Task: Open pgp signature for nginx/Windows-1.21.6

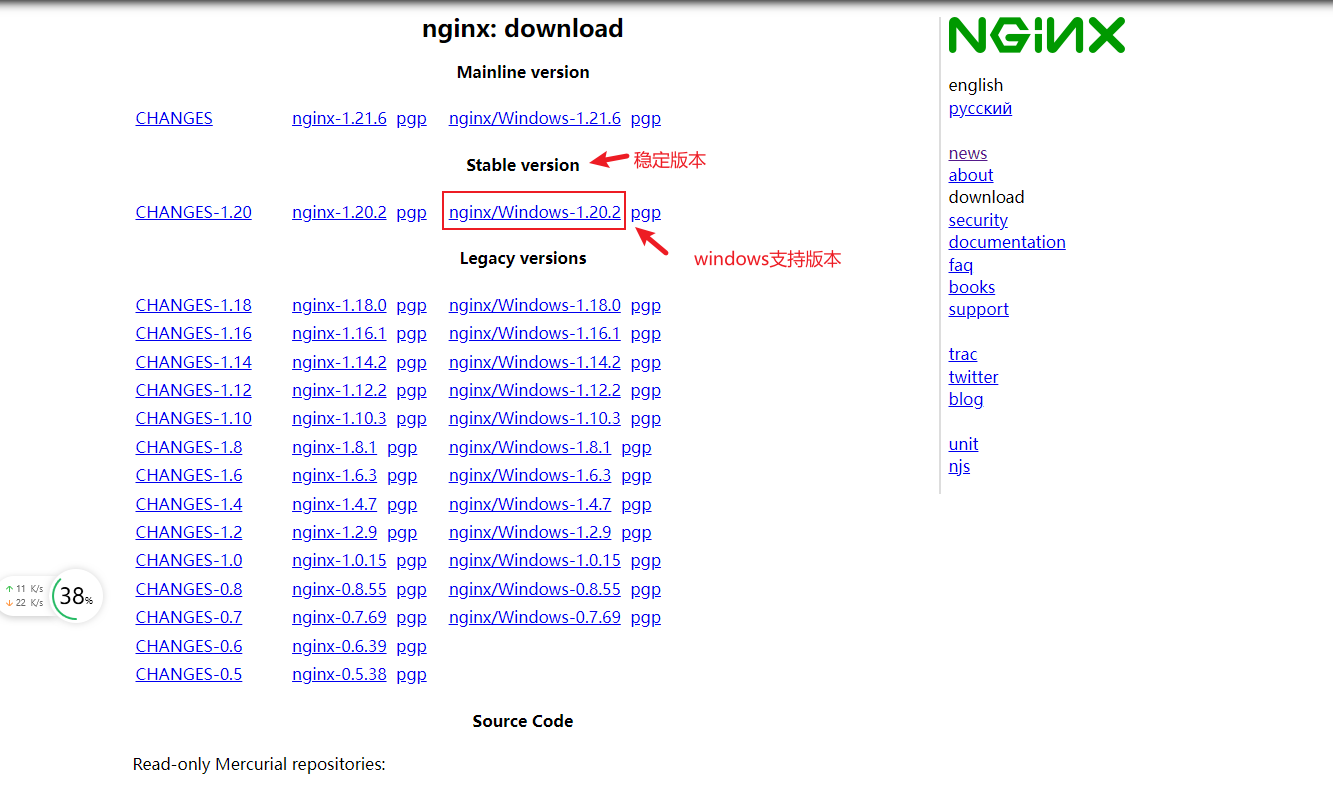Action: [x=646, y=118]
